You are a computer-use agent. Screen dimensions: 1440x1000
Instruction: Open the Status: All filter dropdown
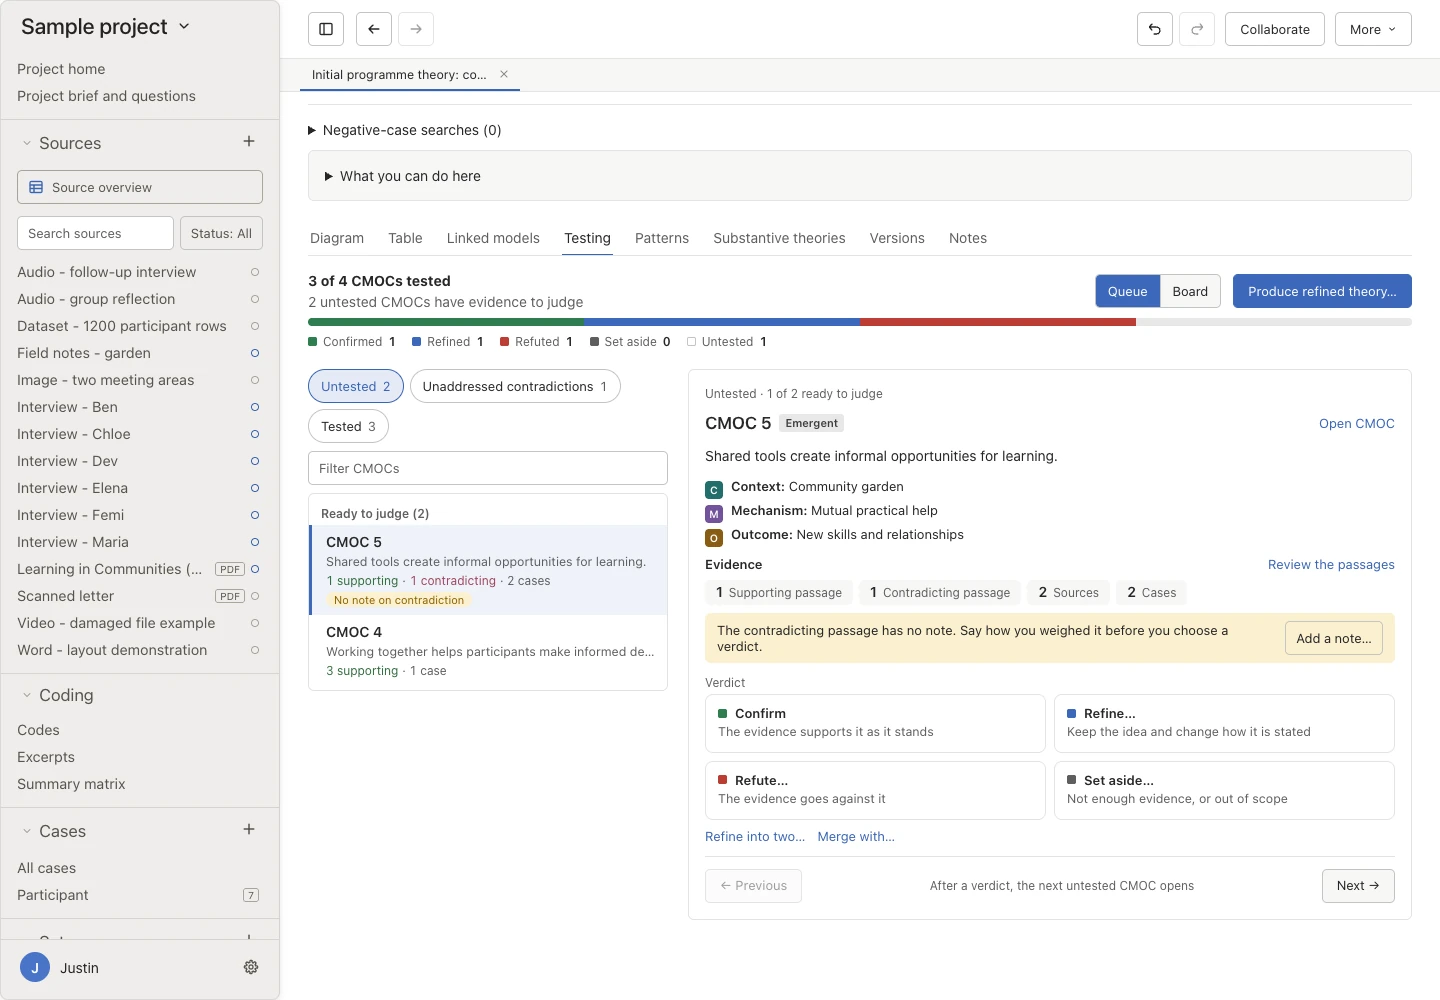[x=221, y=233]
